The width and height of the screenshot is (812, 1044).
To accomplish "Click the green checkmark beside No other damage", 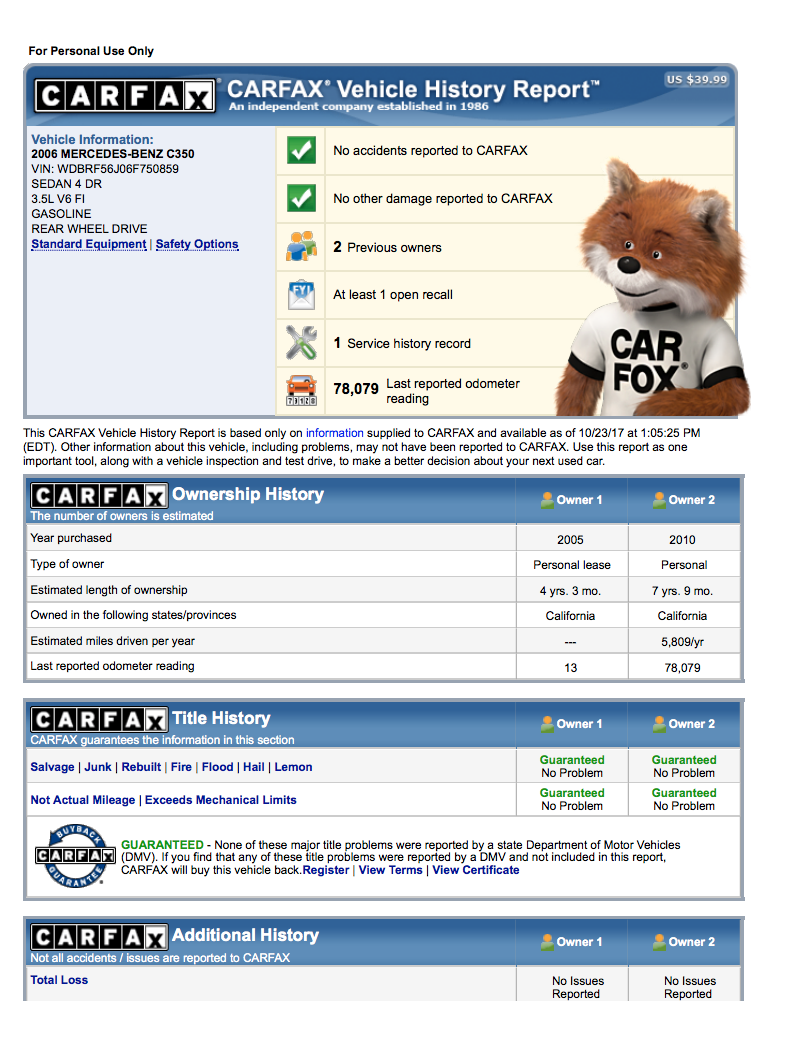I will pyautogui.click(x=301, y=198).
